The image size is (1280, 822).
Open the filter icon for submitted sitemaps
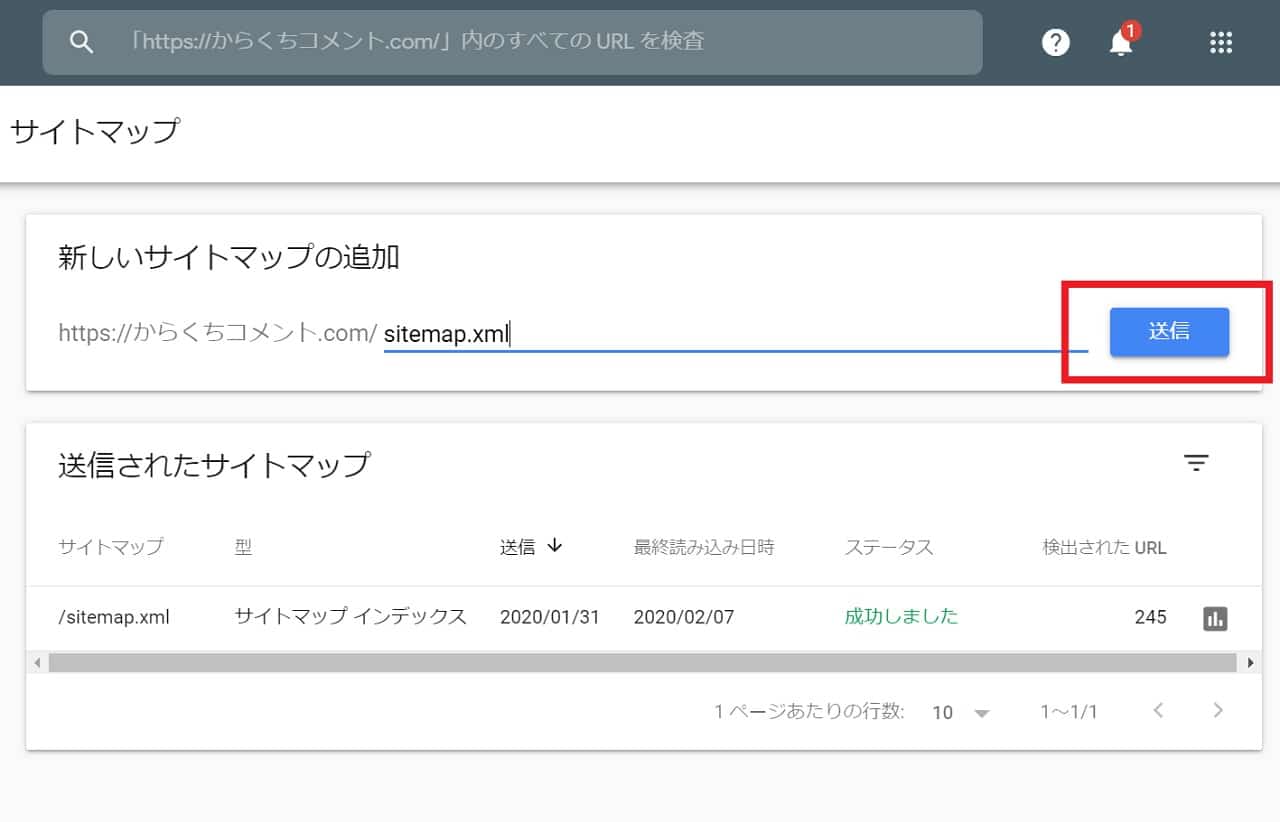click(1196, 463)
